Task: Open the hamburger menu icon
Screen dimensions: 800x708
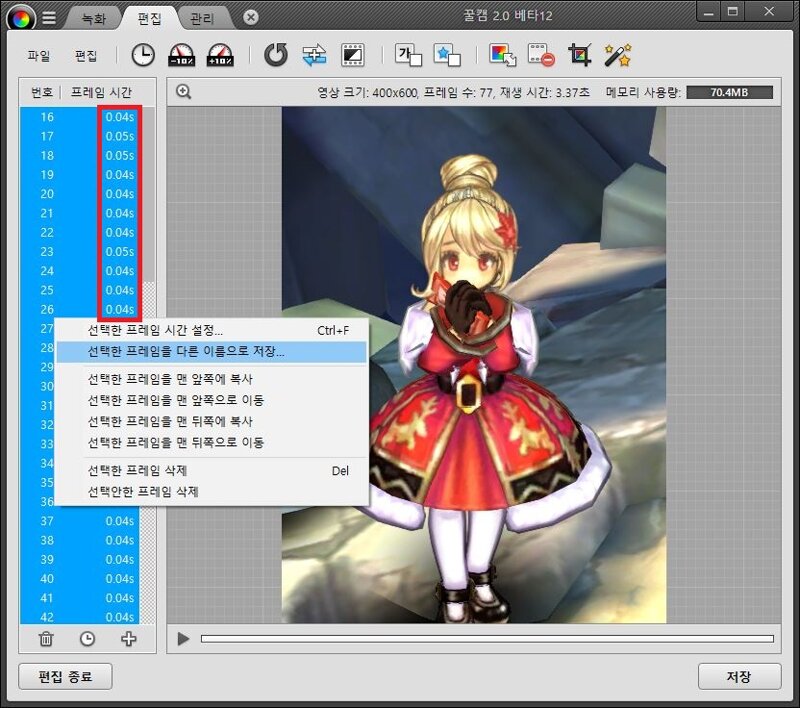Action: 49,18
